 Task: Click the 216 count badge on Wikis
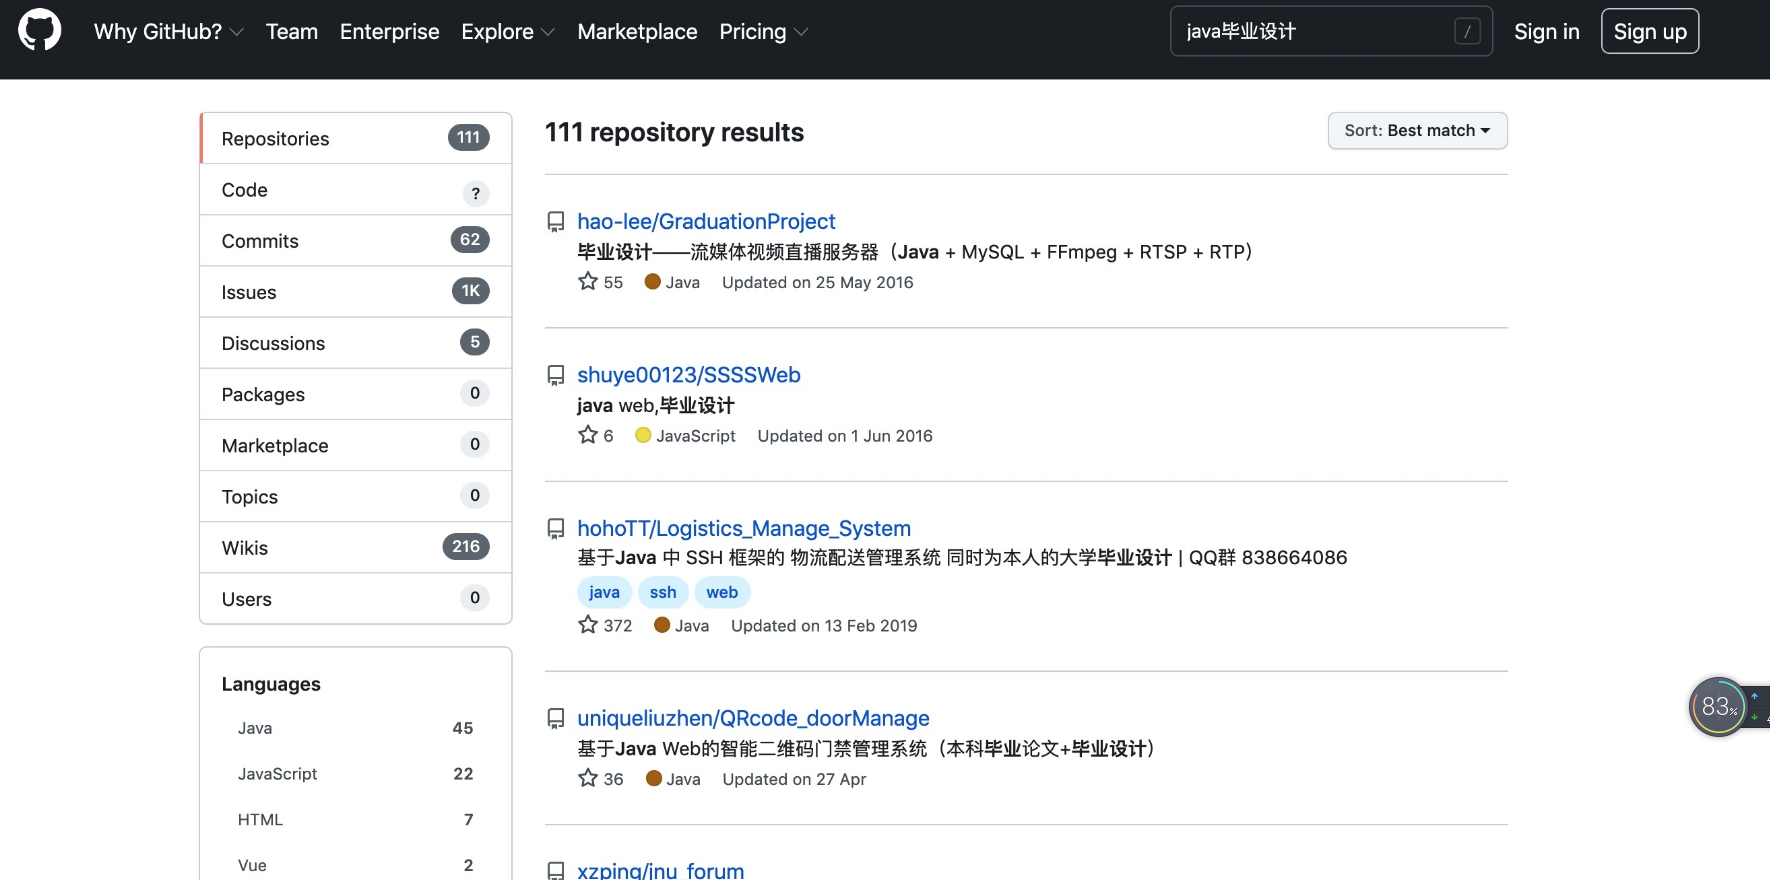pyautogui.click(x=466, y=547)
